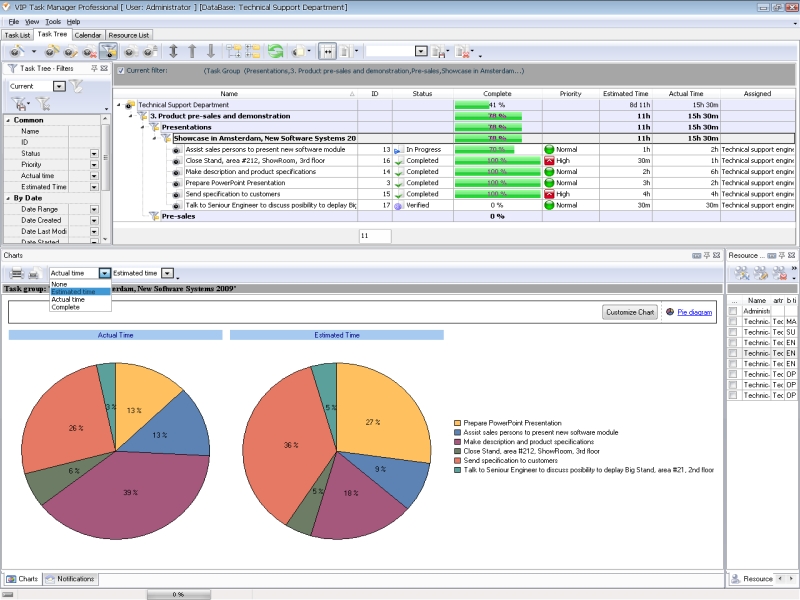Open the Priority filter dropdown
Viewport: 800px width, 600px height.
94,165
